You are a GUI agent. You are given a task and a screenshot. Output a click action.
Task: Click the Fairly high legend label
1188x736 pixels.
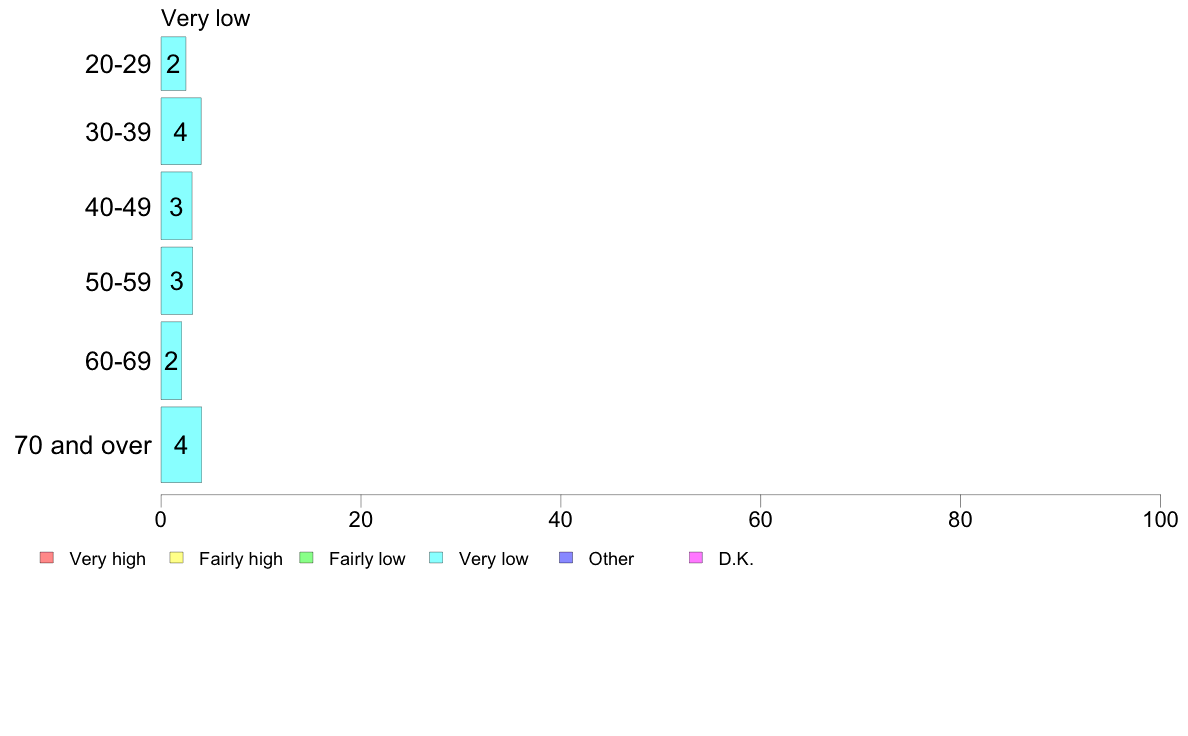pyautogui.click(x=241, y=559)
